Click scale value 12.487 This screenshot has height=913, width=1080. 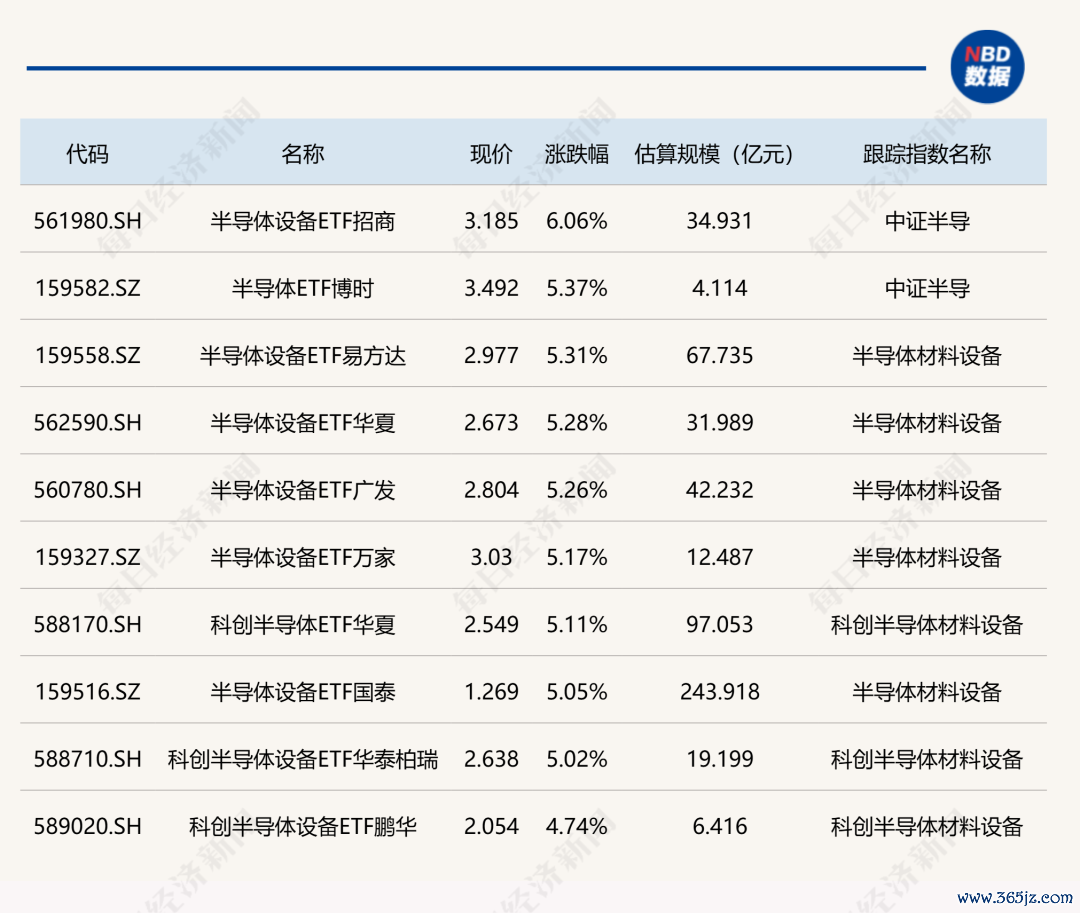point(719,556)
